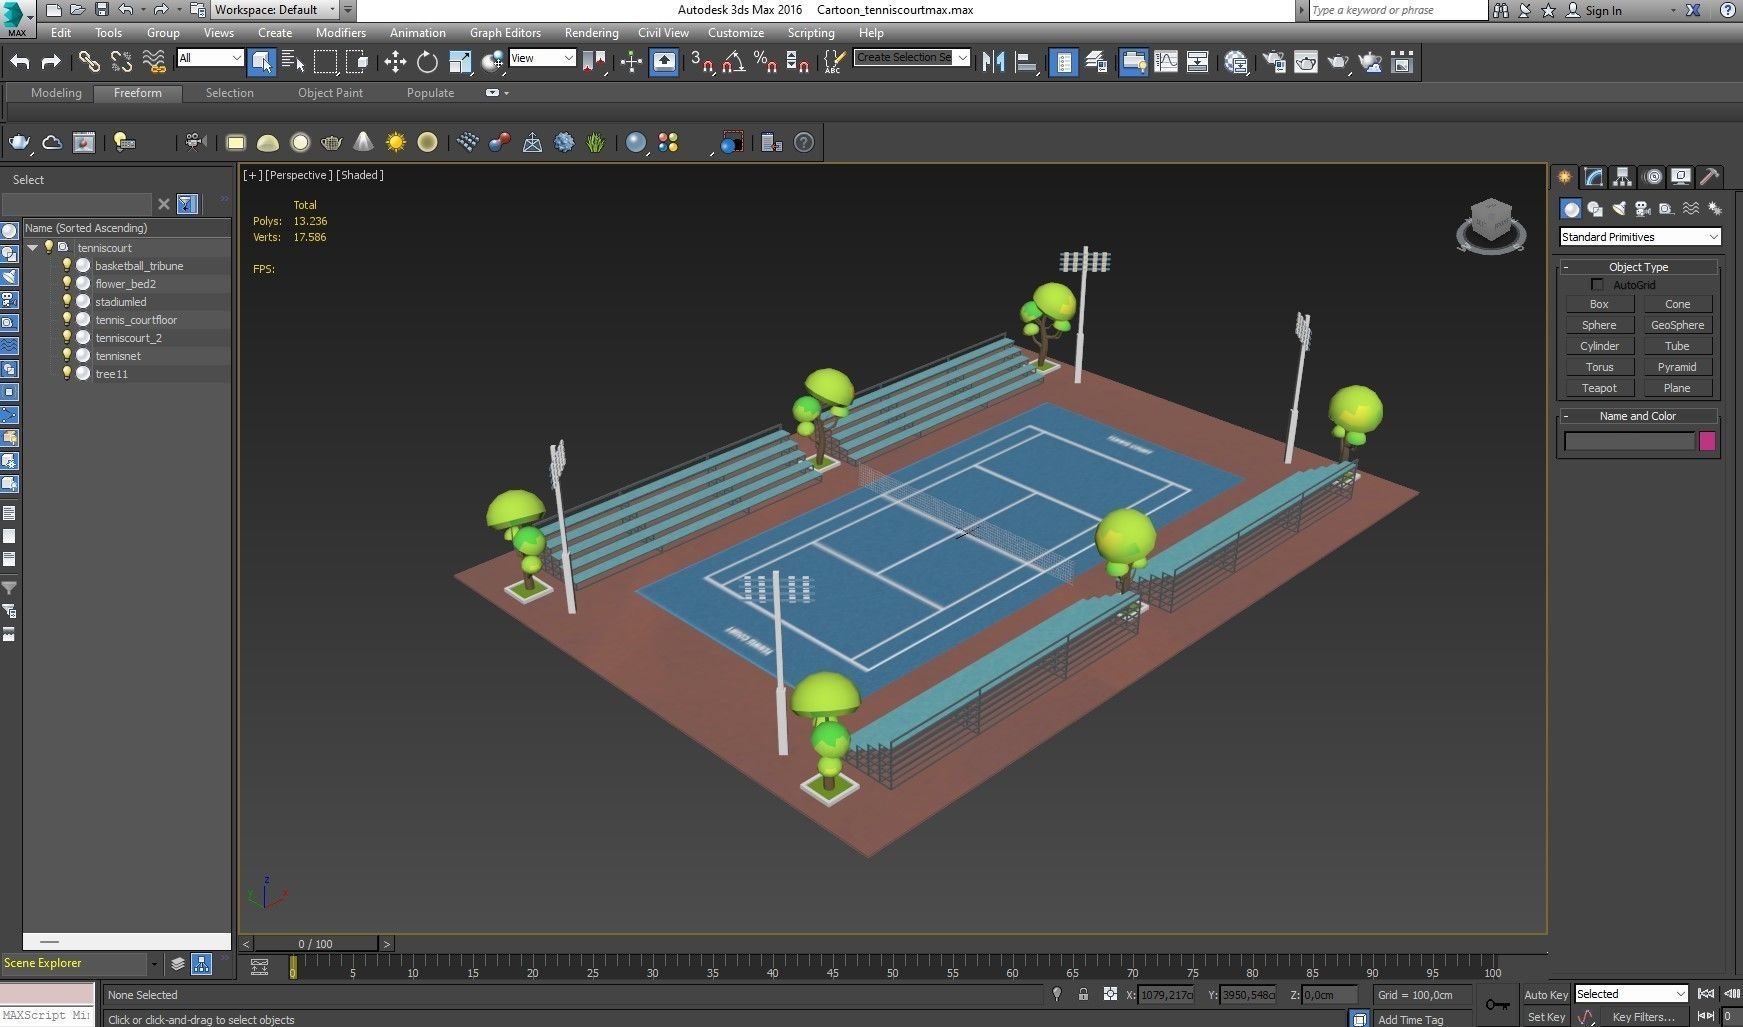
Task: Click the object name input field
Action: (x=1629, y=441)
